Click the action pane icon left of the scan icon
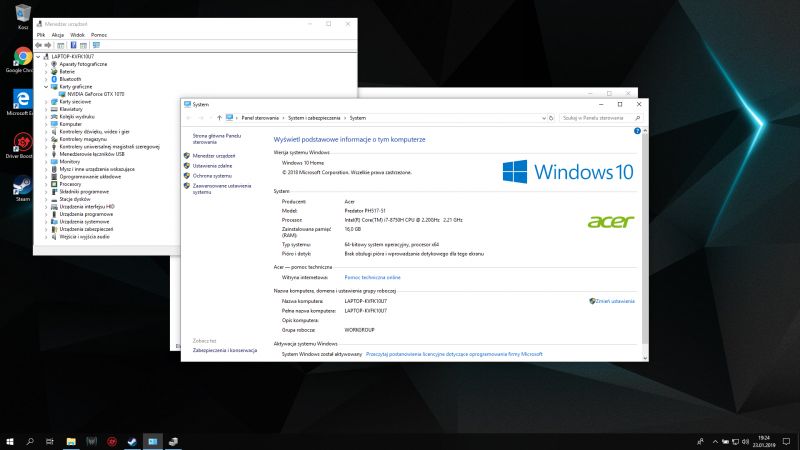 (x=83, y=45)
